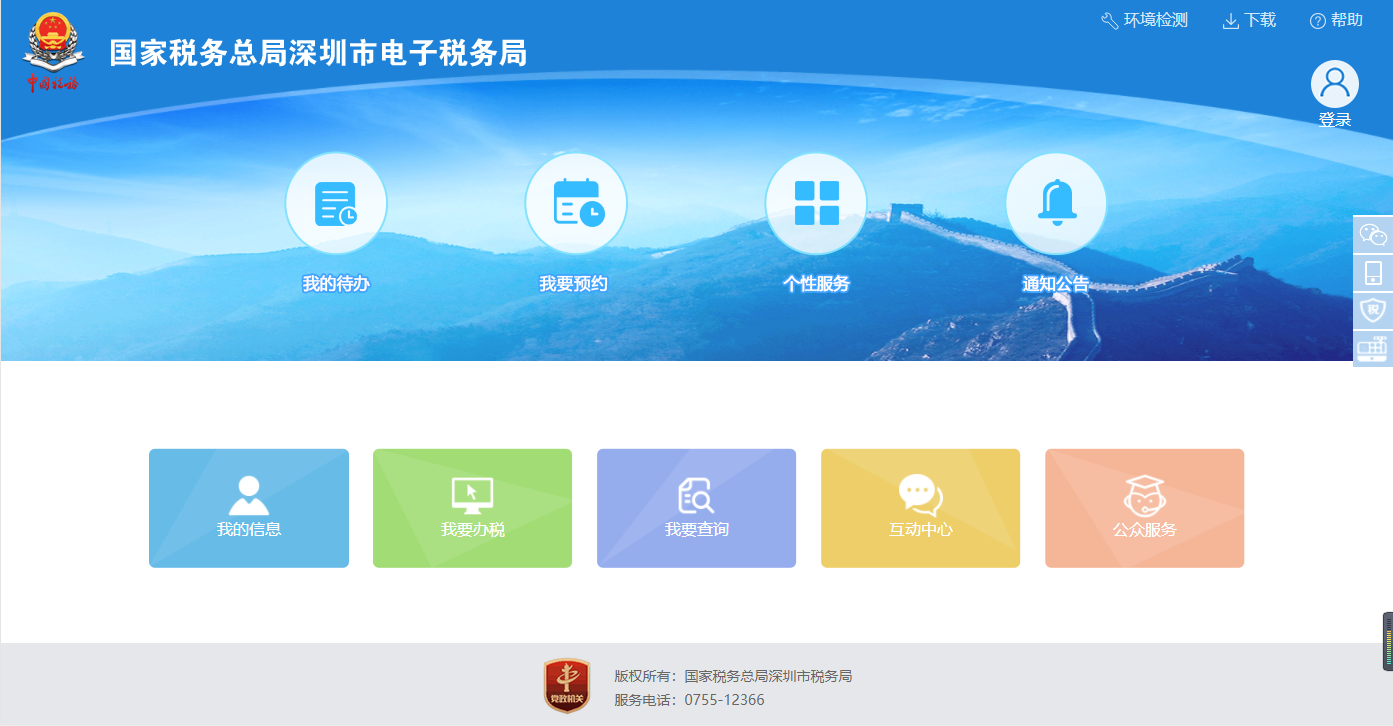Open 我的待办 document icon

[x=336, y=202]
